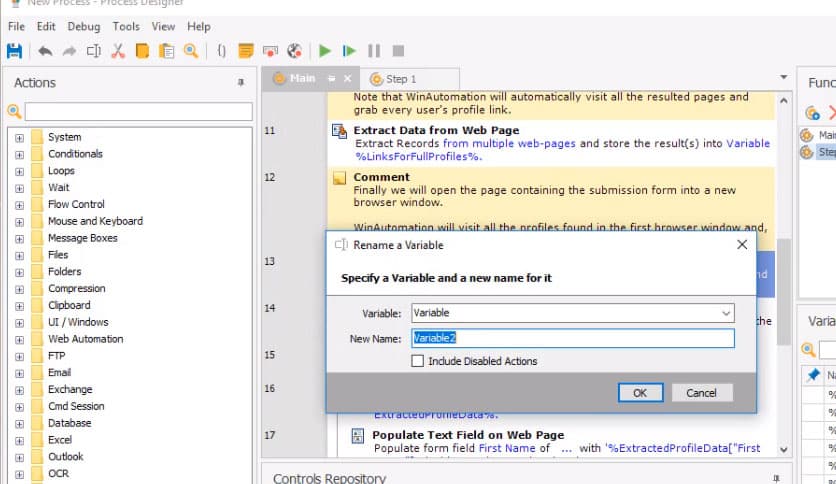This screenshot has width=836, height=484.
Task: Expand the Flow Control folder
Action: click(x=19, y=205)
